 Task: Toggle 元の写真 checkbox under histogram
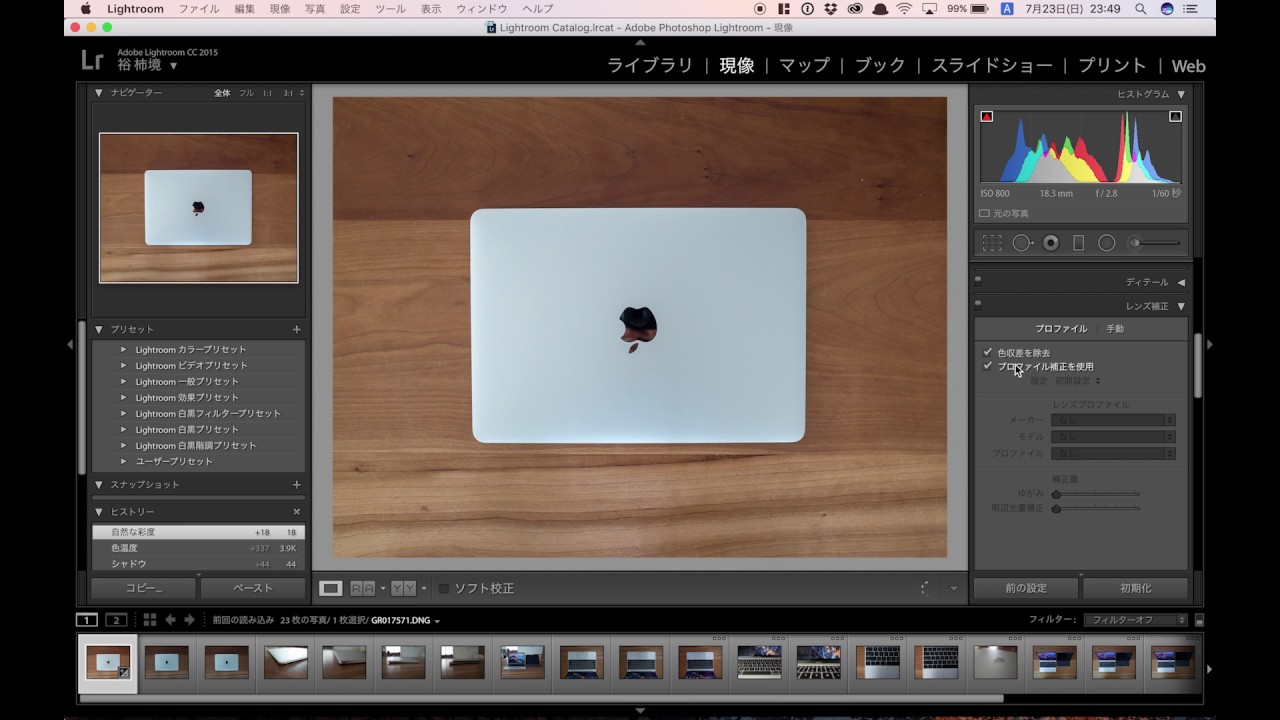[x=984, y=213]
